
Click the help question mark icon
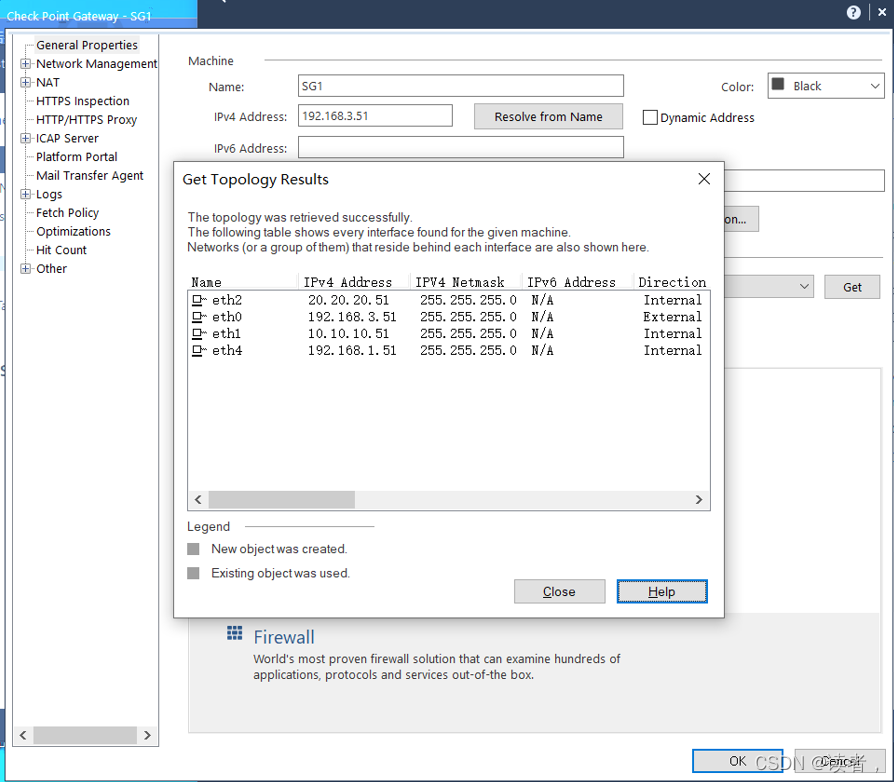[853, 13]
